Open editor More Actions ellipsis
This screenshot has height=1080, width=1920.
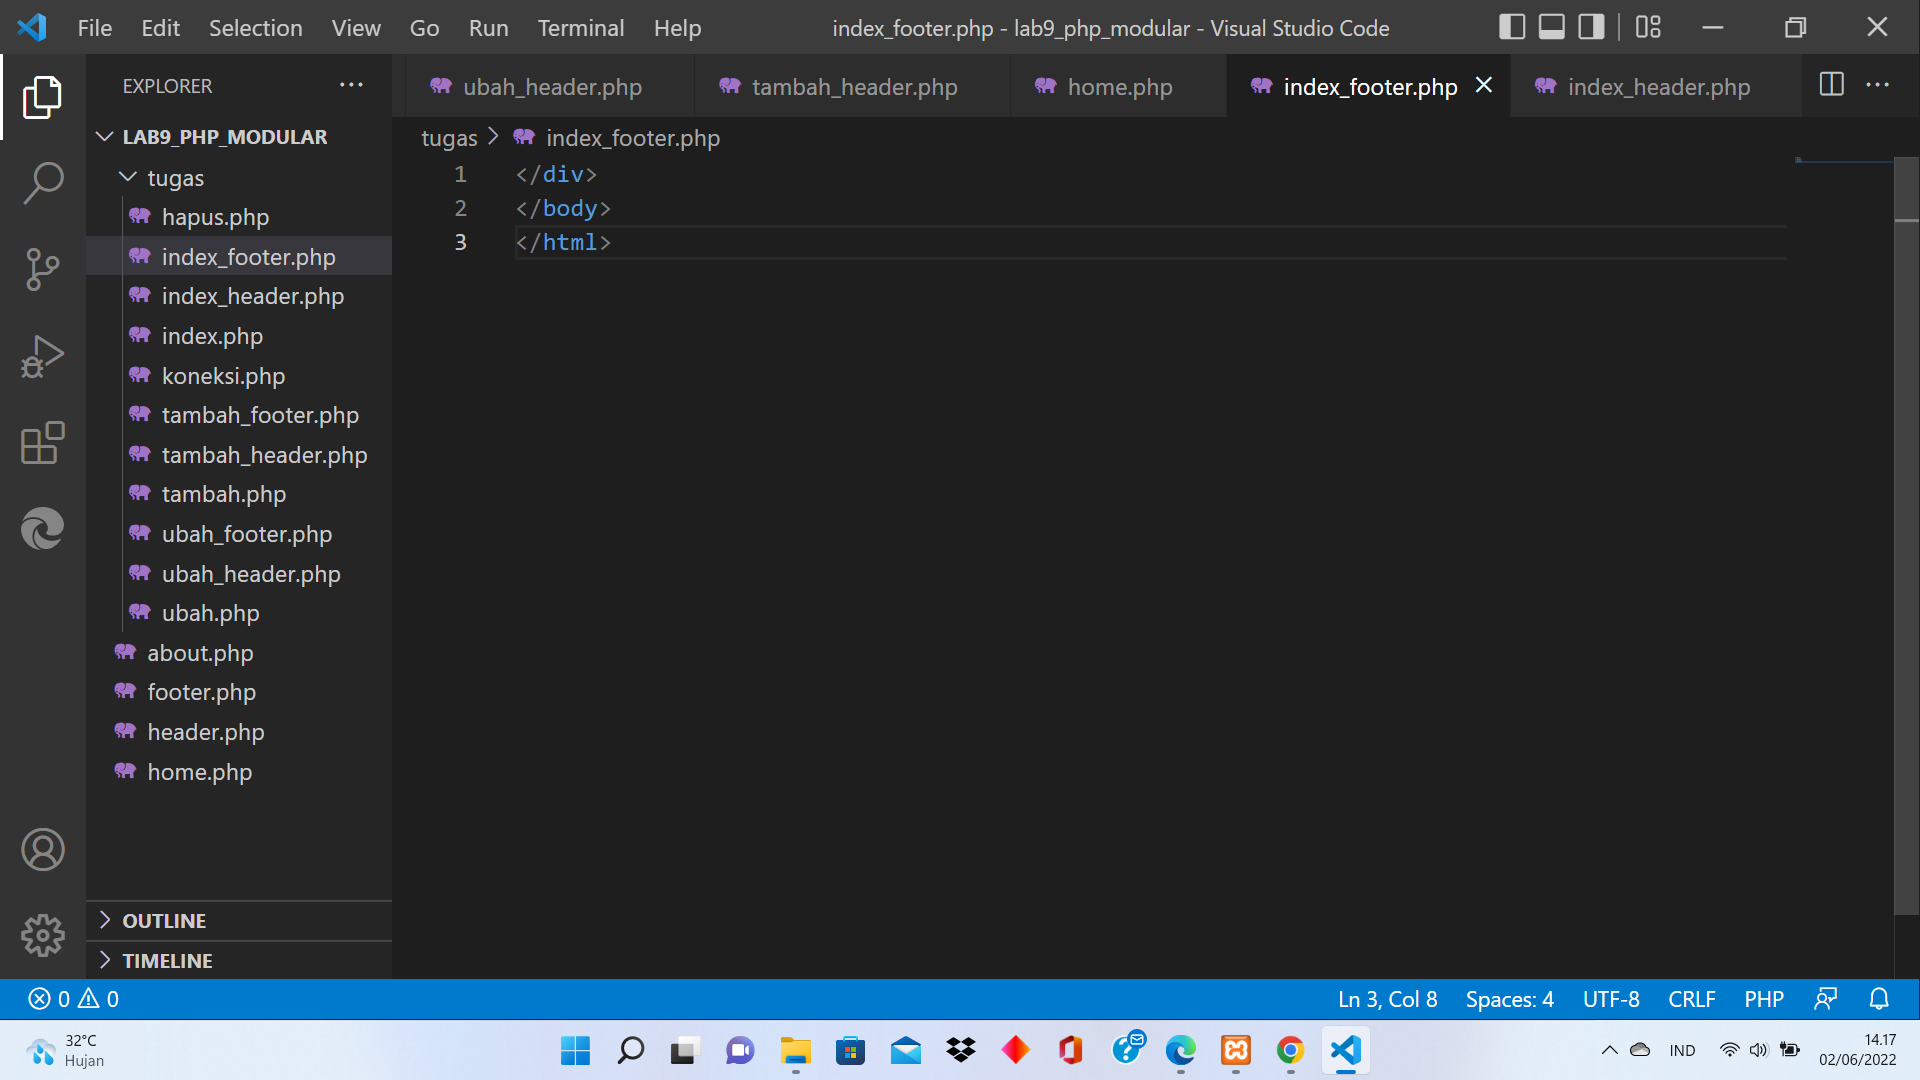1877,85
